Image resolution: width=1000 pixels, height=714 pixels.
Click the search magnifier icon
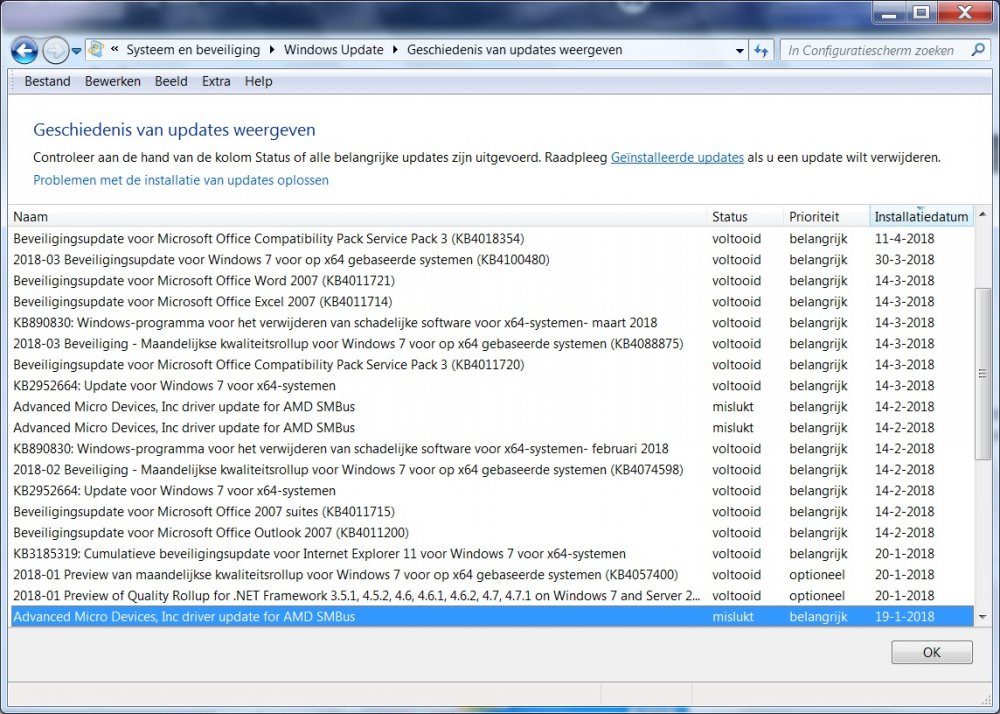tap(979, 50)
